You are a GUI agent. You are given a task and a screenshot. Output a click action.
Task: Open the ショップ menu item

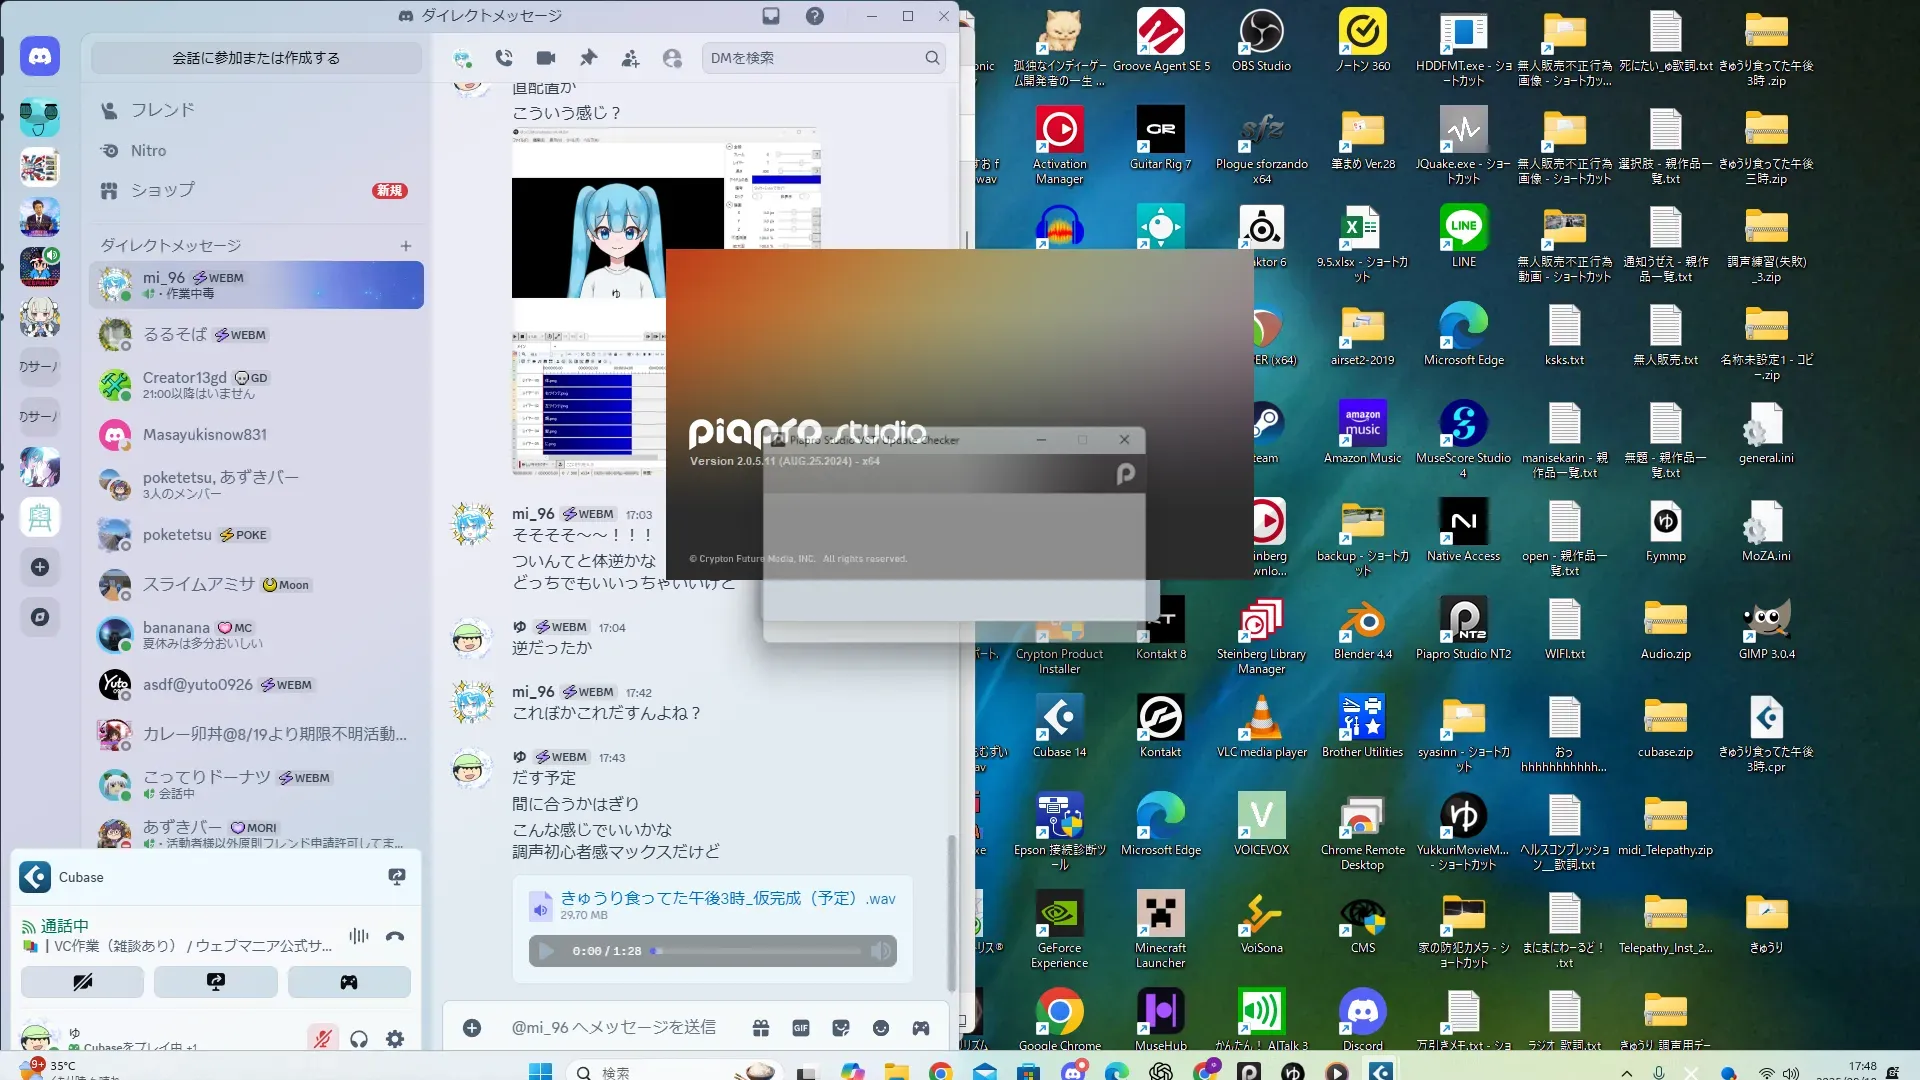tap(162, 190)
